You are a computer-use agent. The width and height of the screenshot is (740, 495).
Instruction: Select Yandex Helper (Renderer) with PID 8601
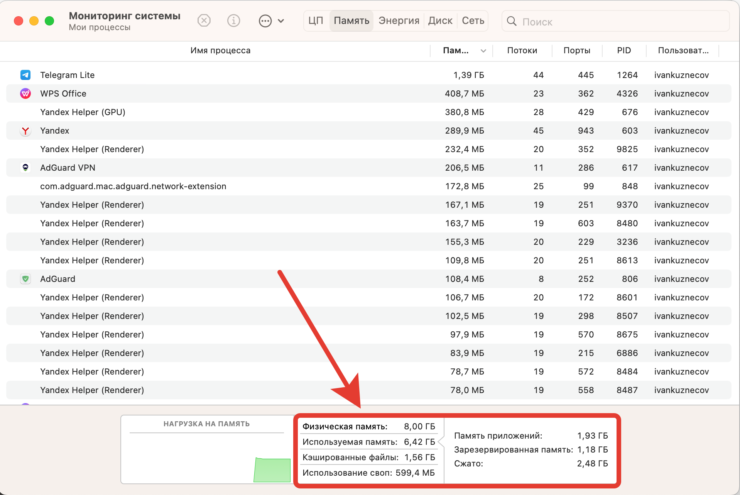(369, 297)
